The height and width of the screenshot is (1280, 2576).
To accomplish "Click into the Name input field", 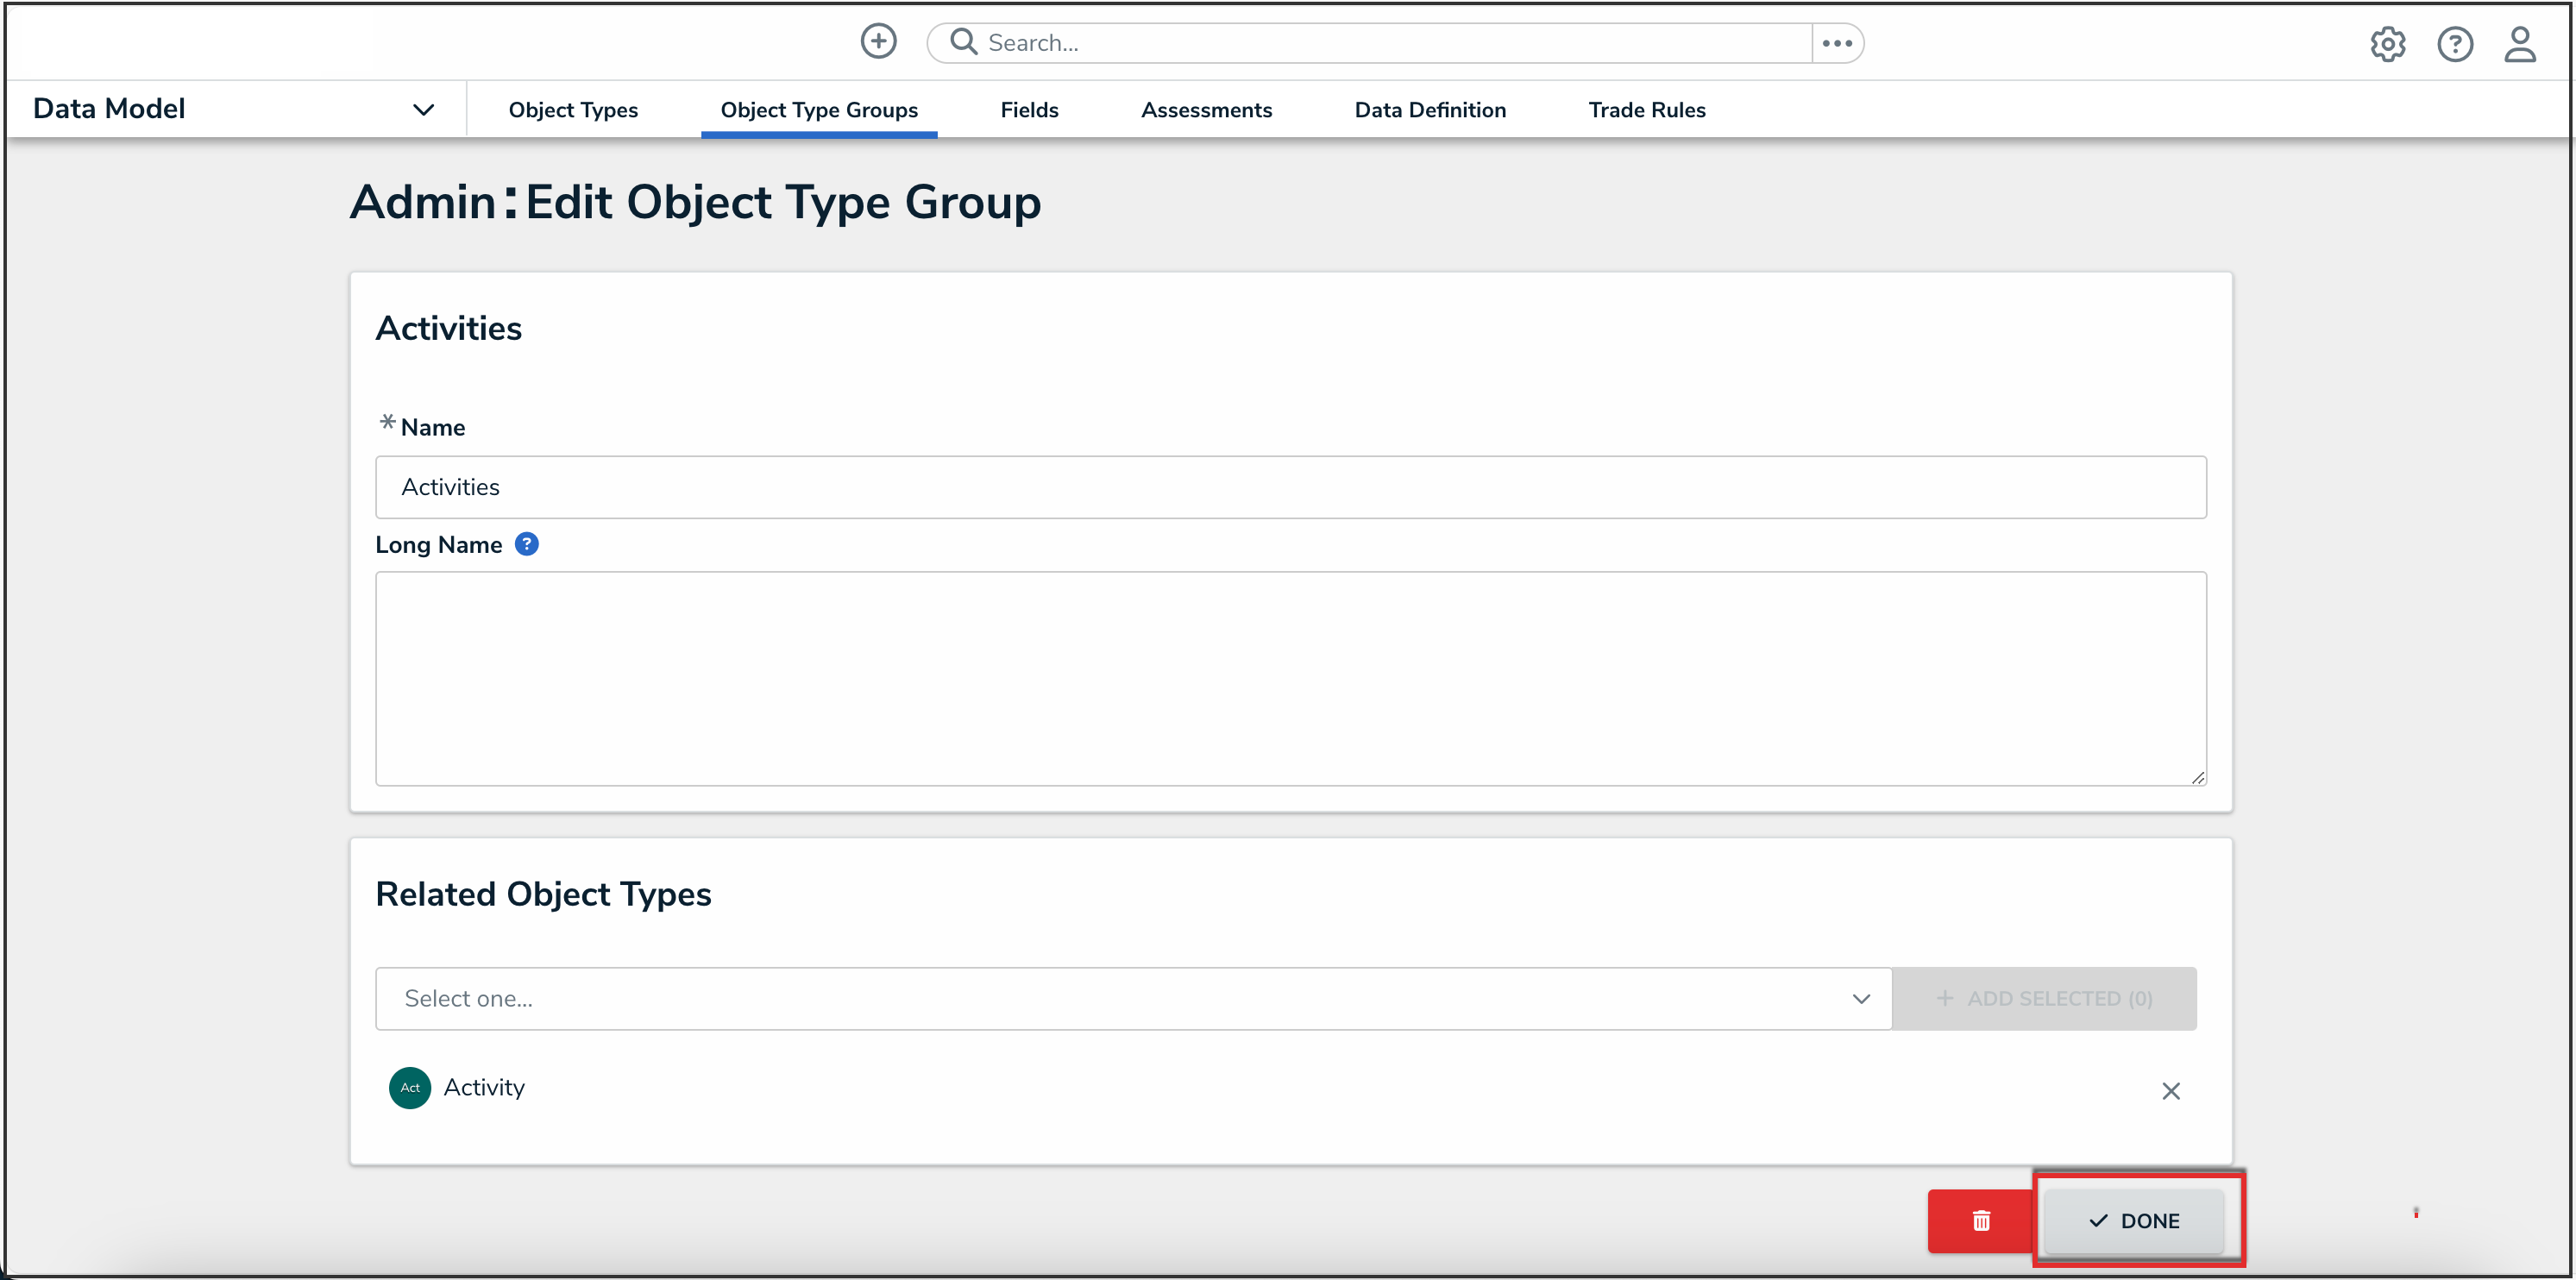I will click(x=1290, y=487).
